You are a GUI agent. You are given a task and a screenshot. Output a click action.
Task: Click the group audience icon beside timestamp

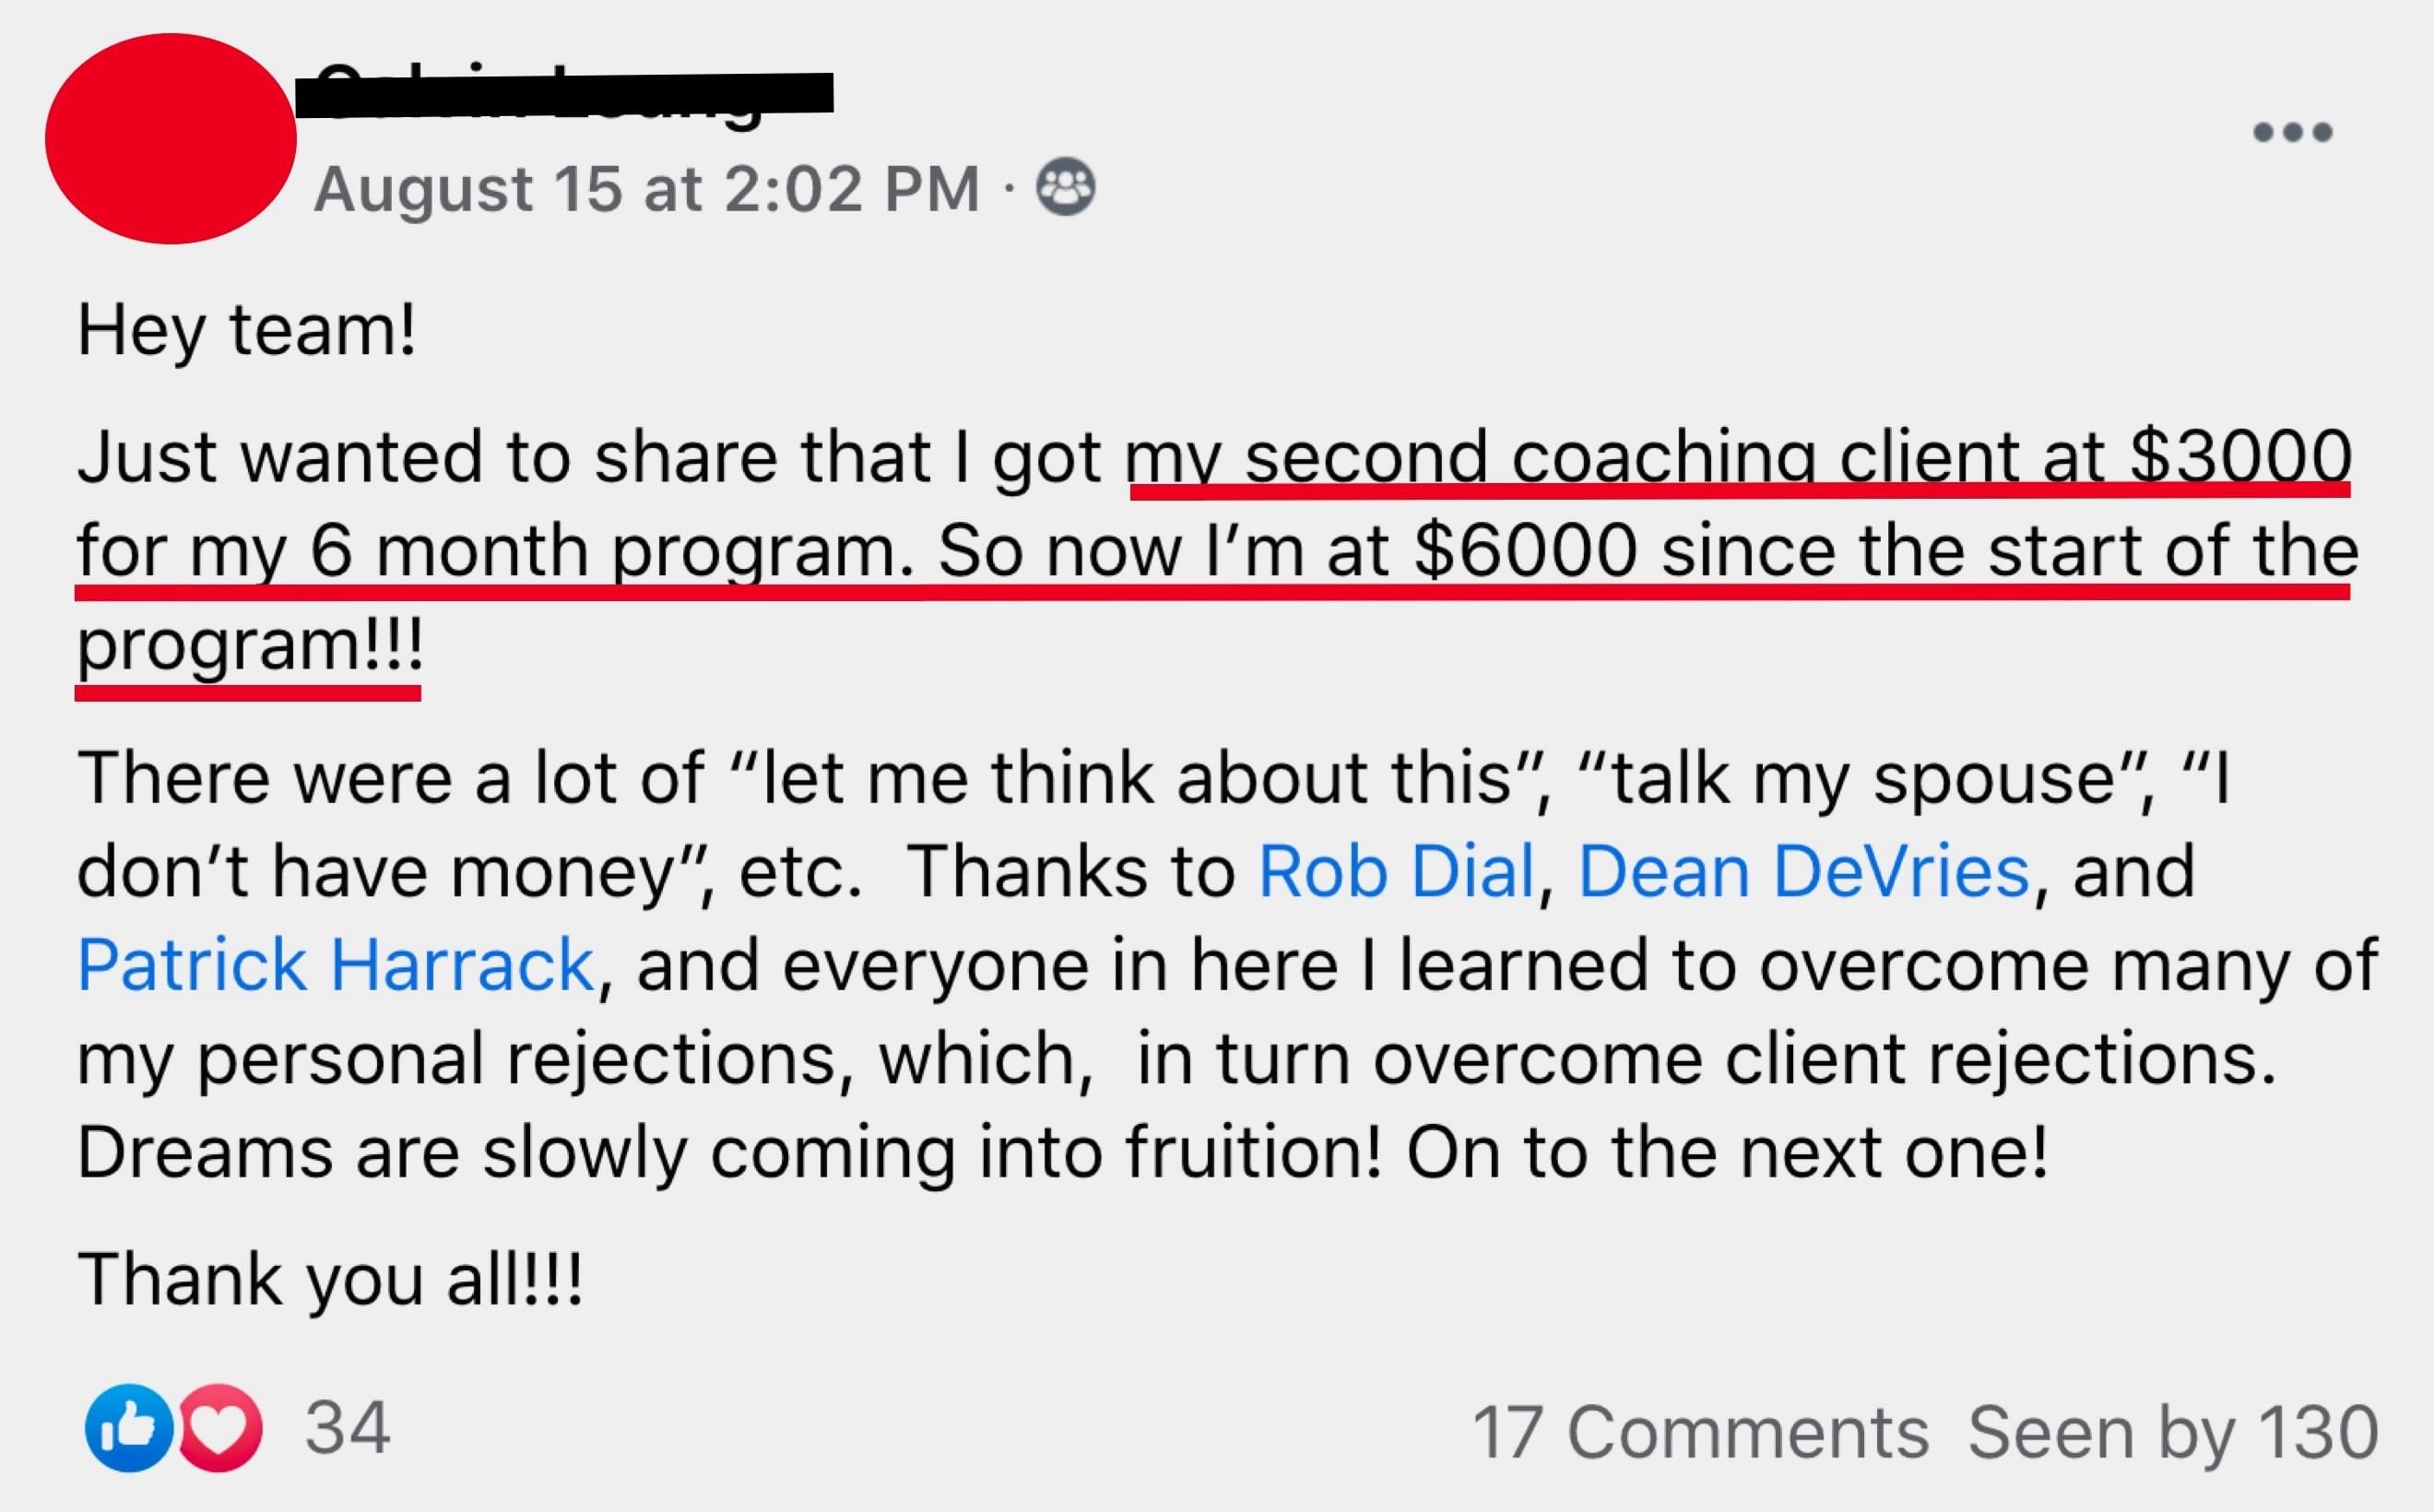pos(1066,187)
